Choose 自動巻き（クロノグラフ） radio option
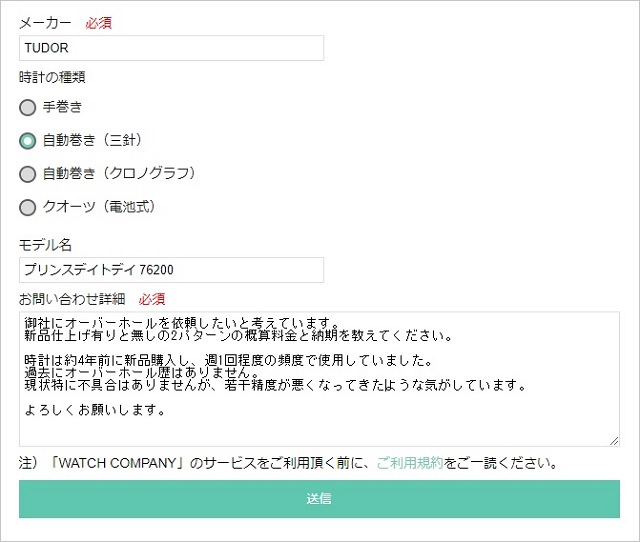 tap(28, 174)
